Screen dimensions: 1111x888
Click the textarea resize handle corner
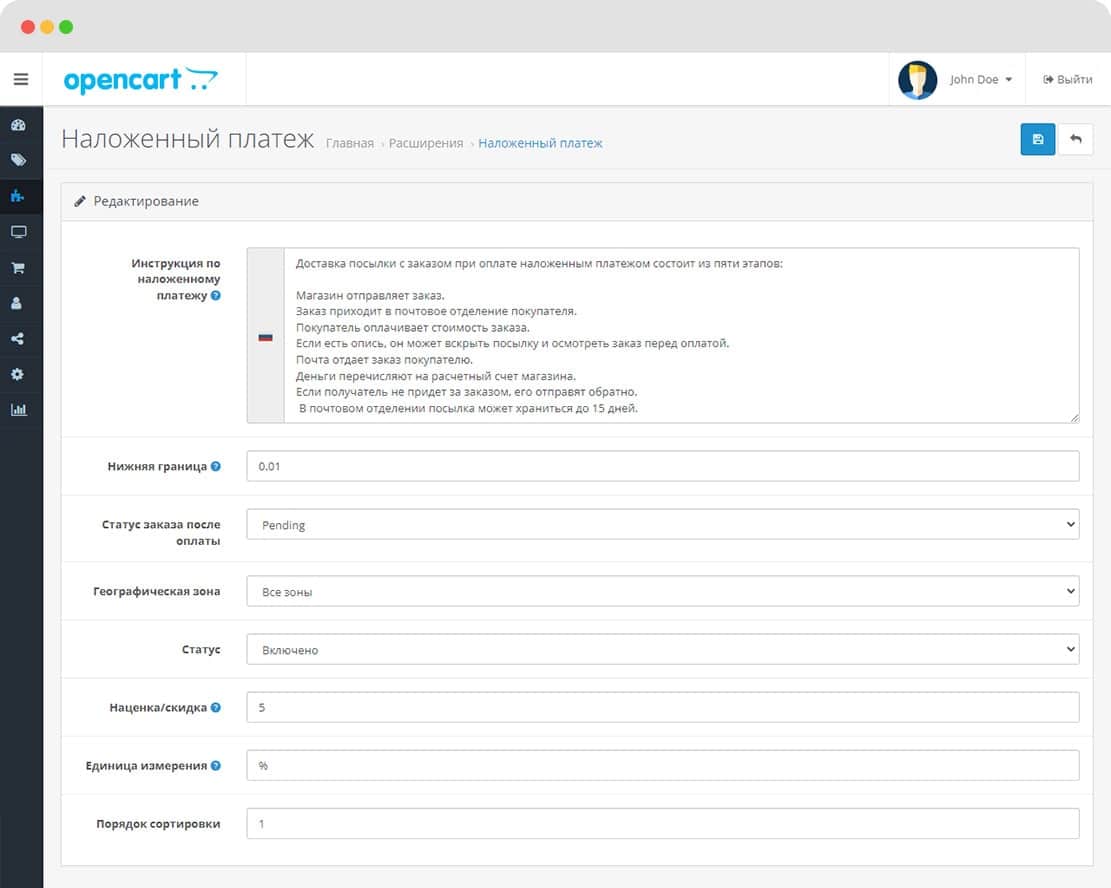pos(1074,418)
